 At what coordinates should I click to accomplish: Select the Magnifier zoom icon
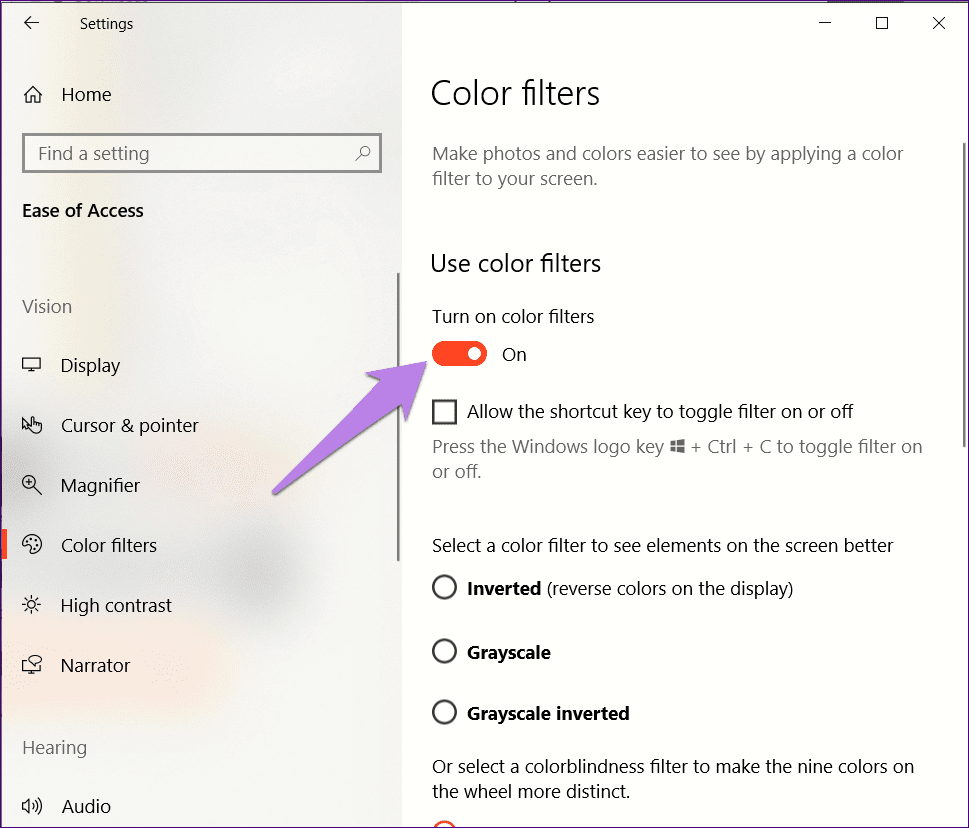click(32, 485)
